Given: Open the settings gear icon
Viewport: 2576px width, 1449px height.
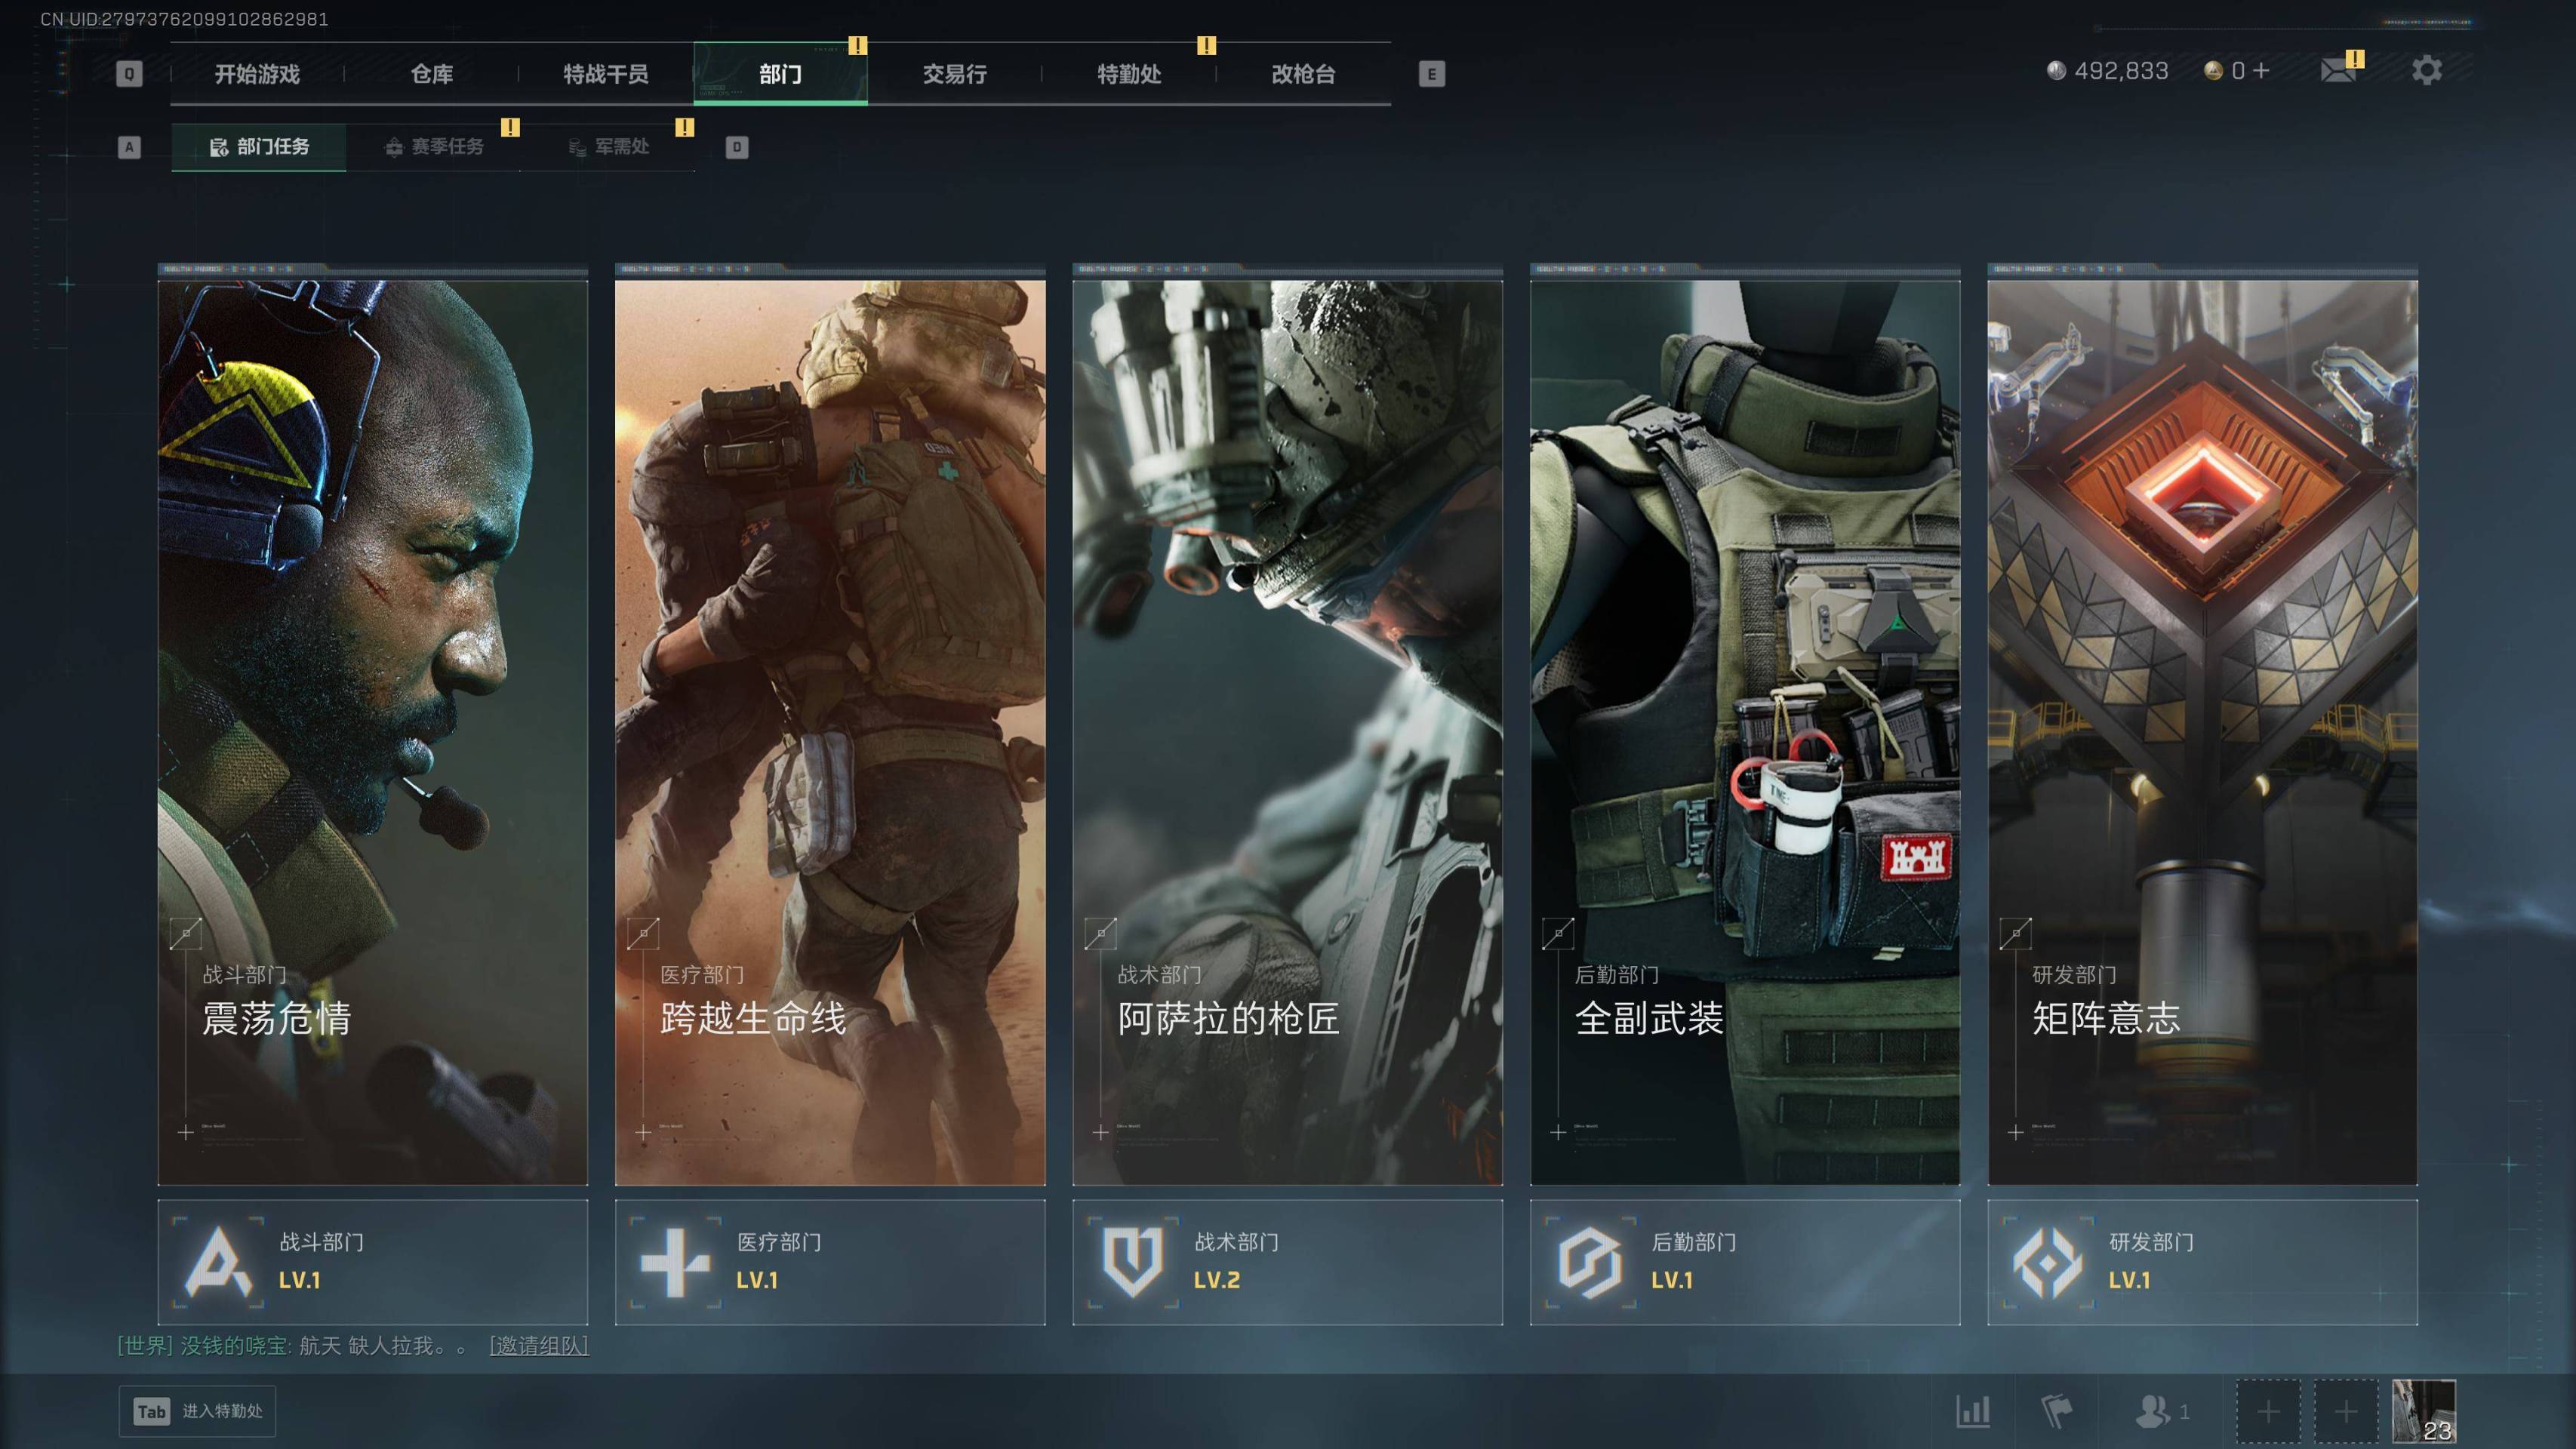Looking at the screenshot, I should (2426, 71).
